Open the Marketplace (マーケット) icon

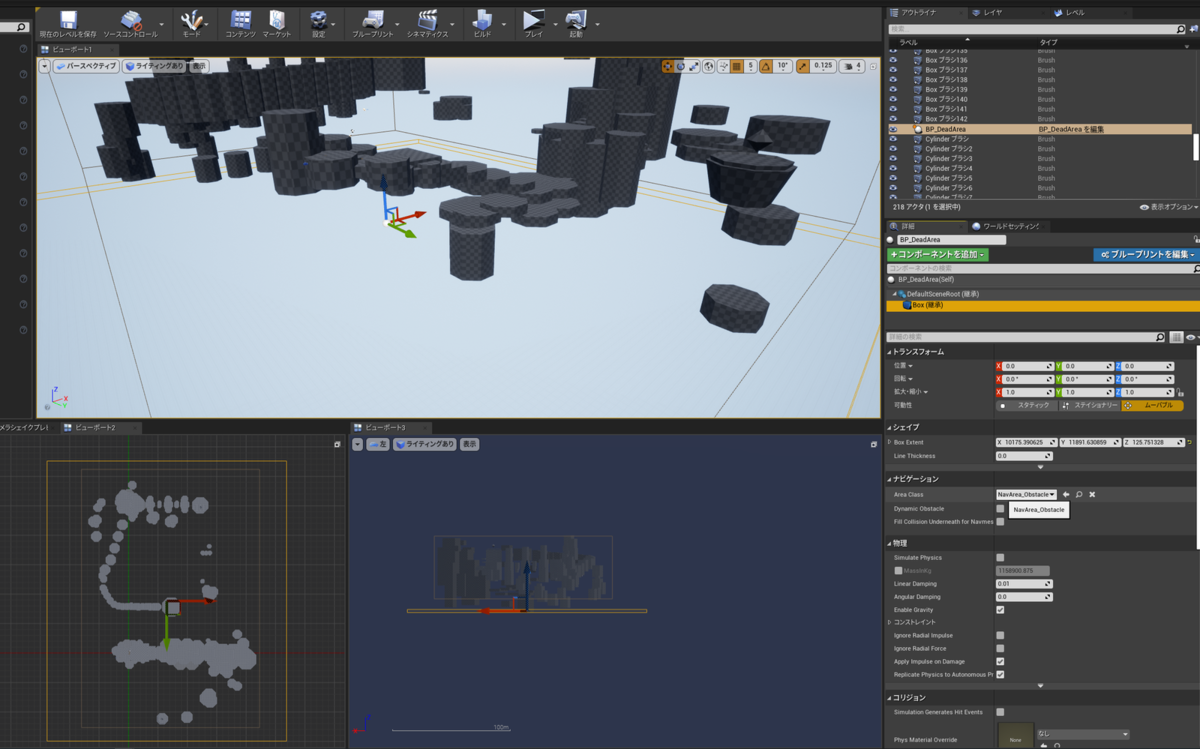point(277,20)
